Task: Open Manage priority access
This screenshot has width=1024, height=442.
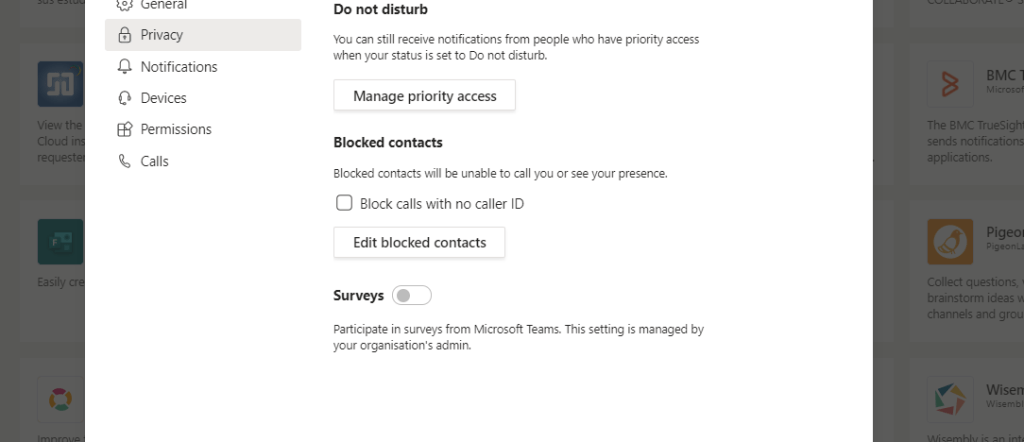Action: (424, 96)
